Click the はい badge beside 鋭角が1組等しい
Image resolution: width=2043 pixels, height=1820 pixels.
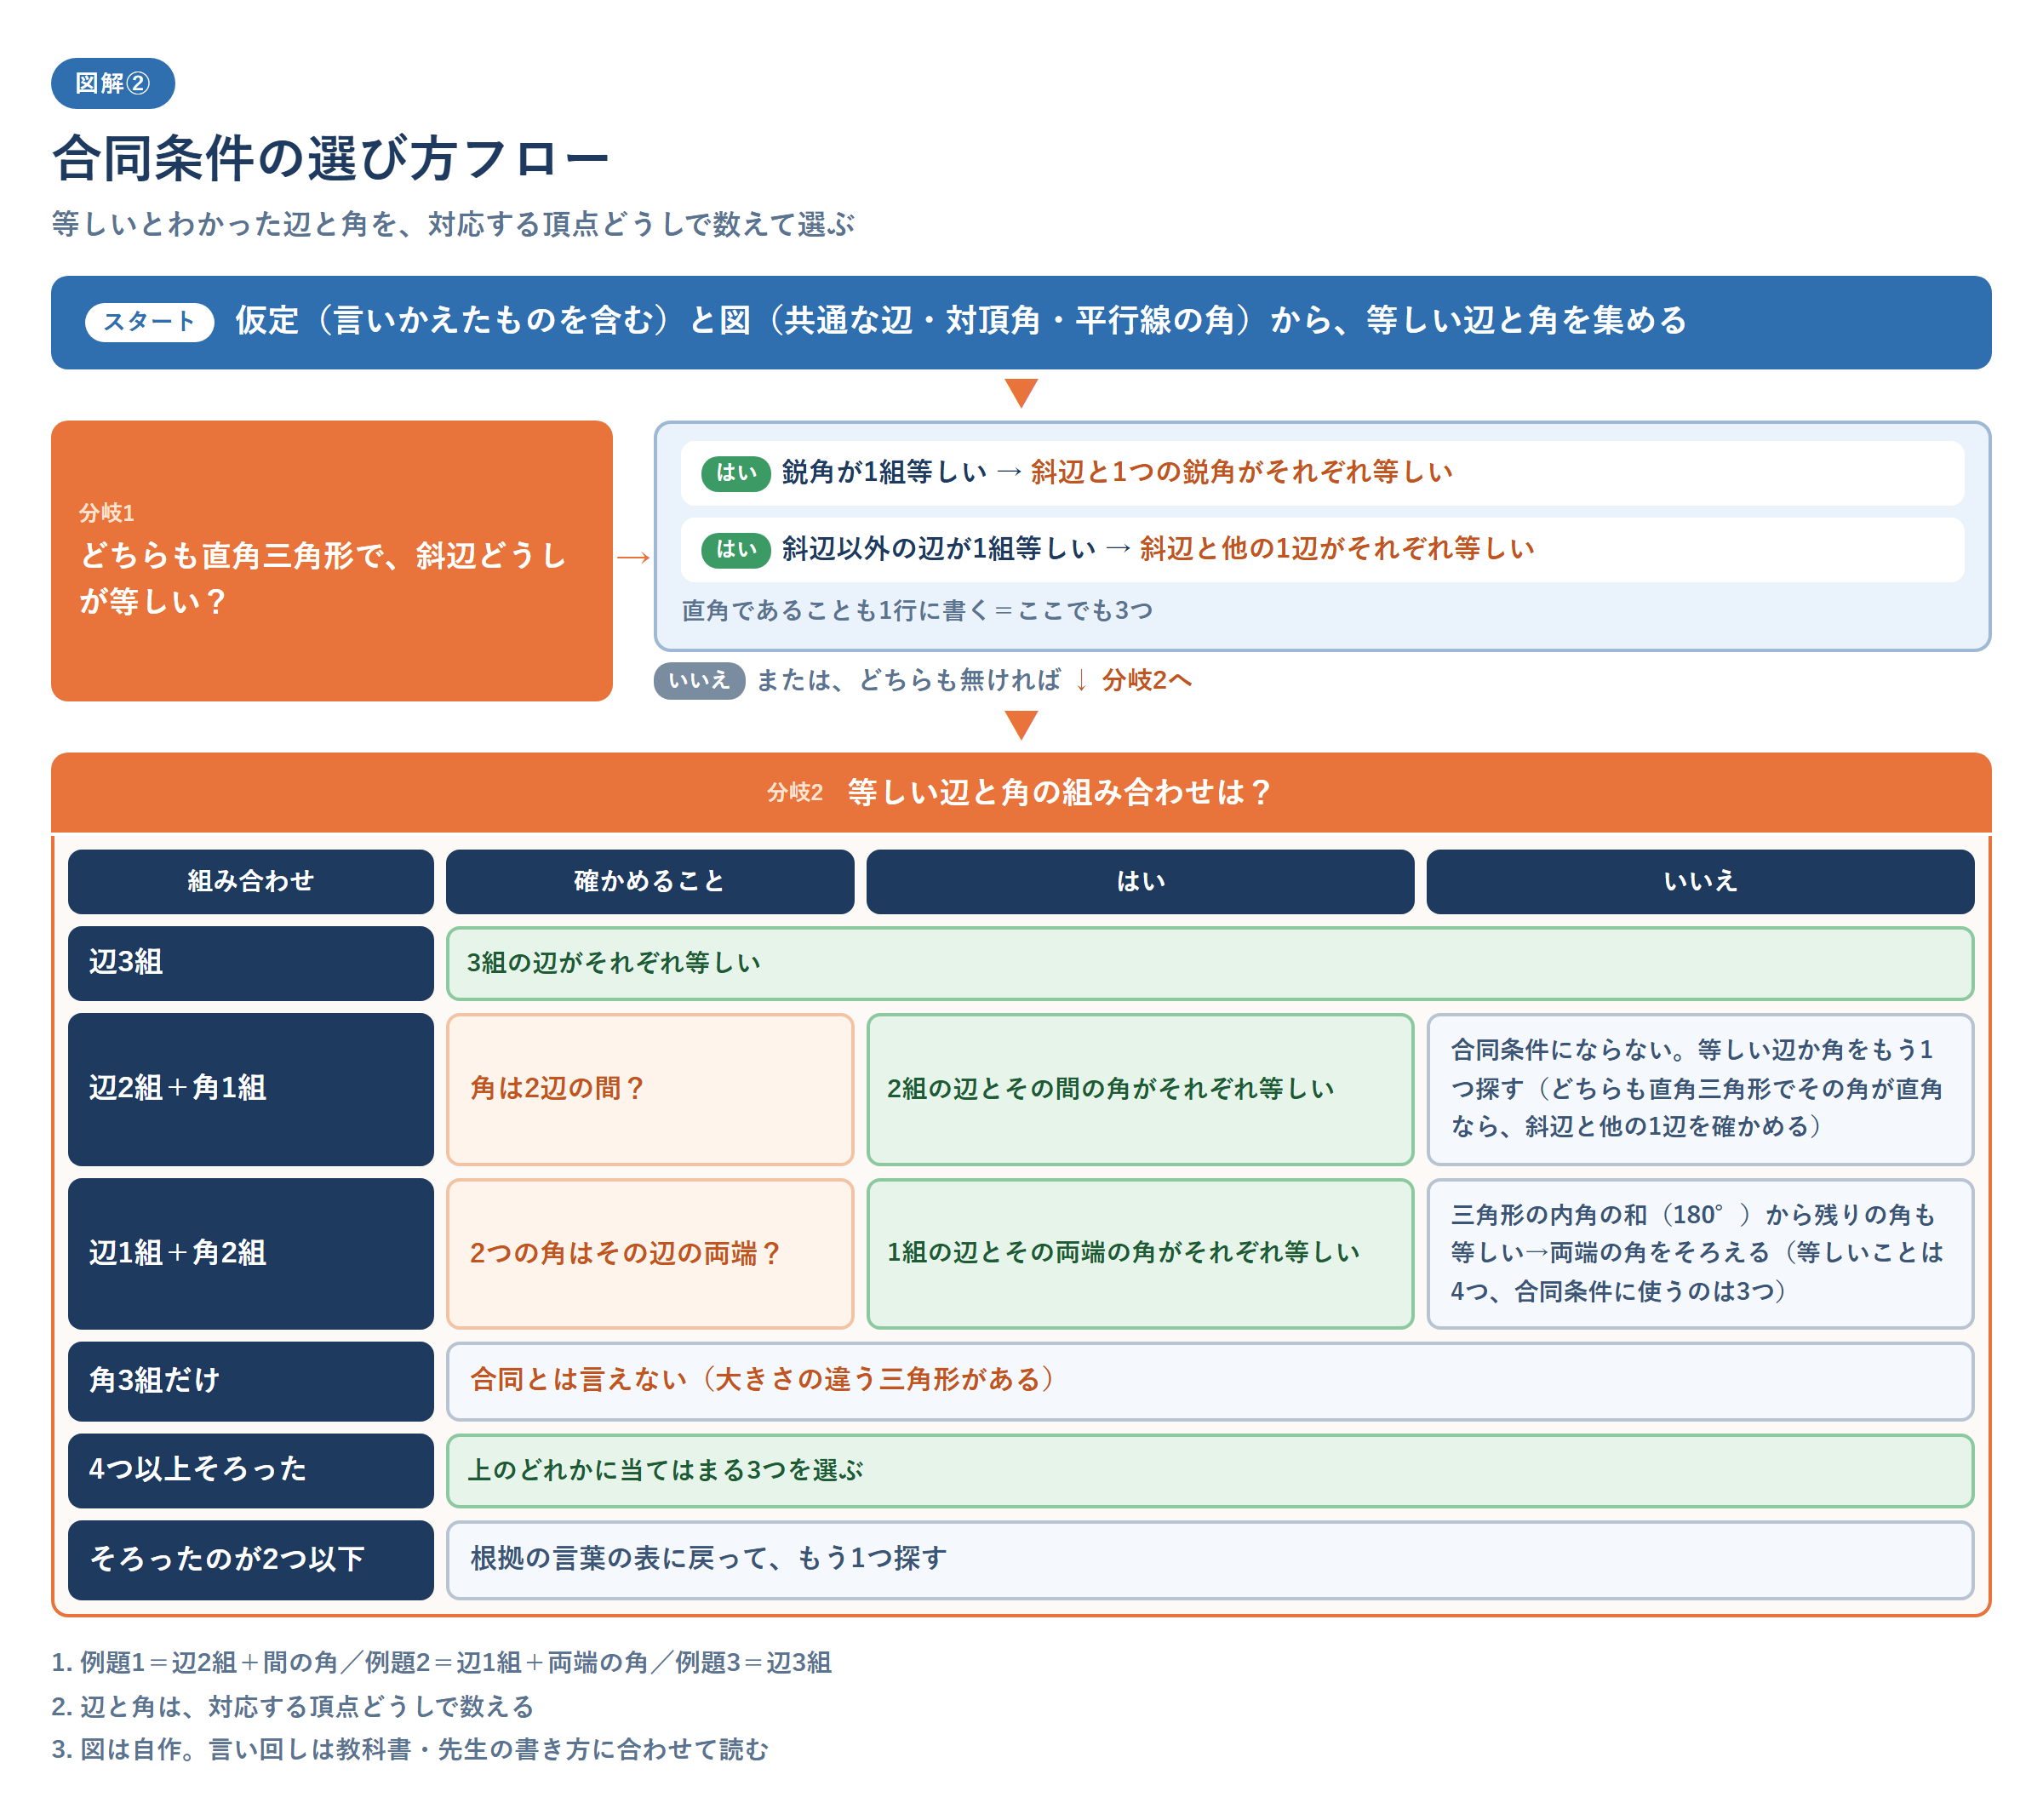point(735,473)
